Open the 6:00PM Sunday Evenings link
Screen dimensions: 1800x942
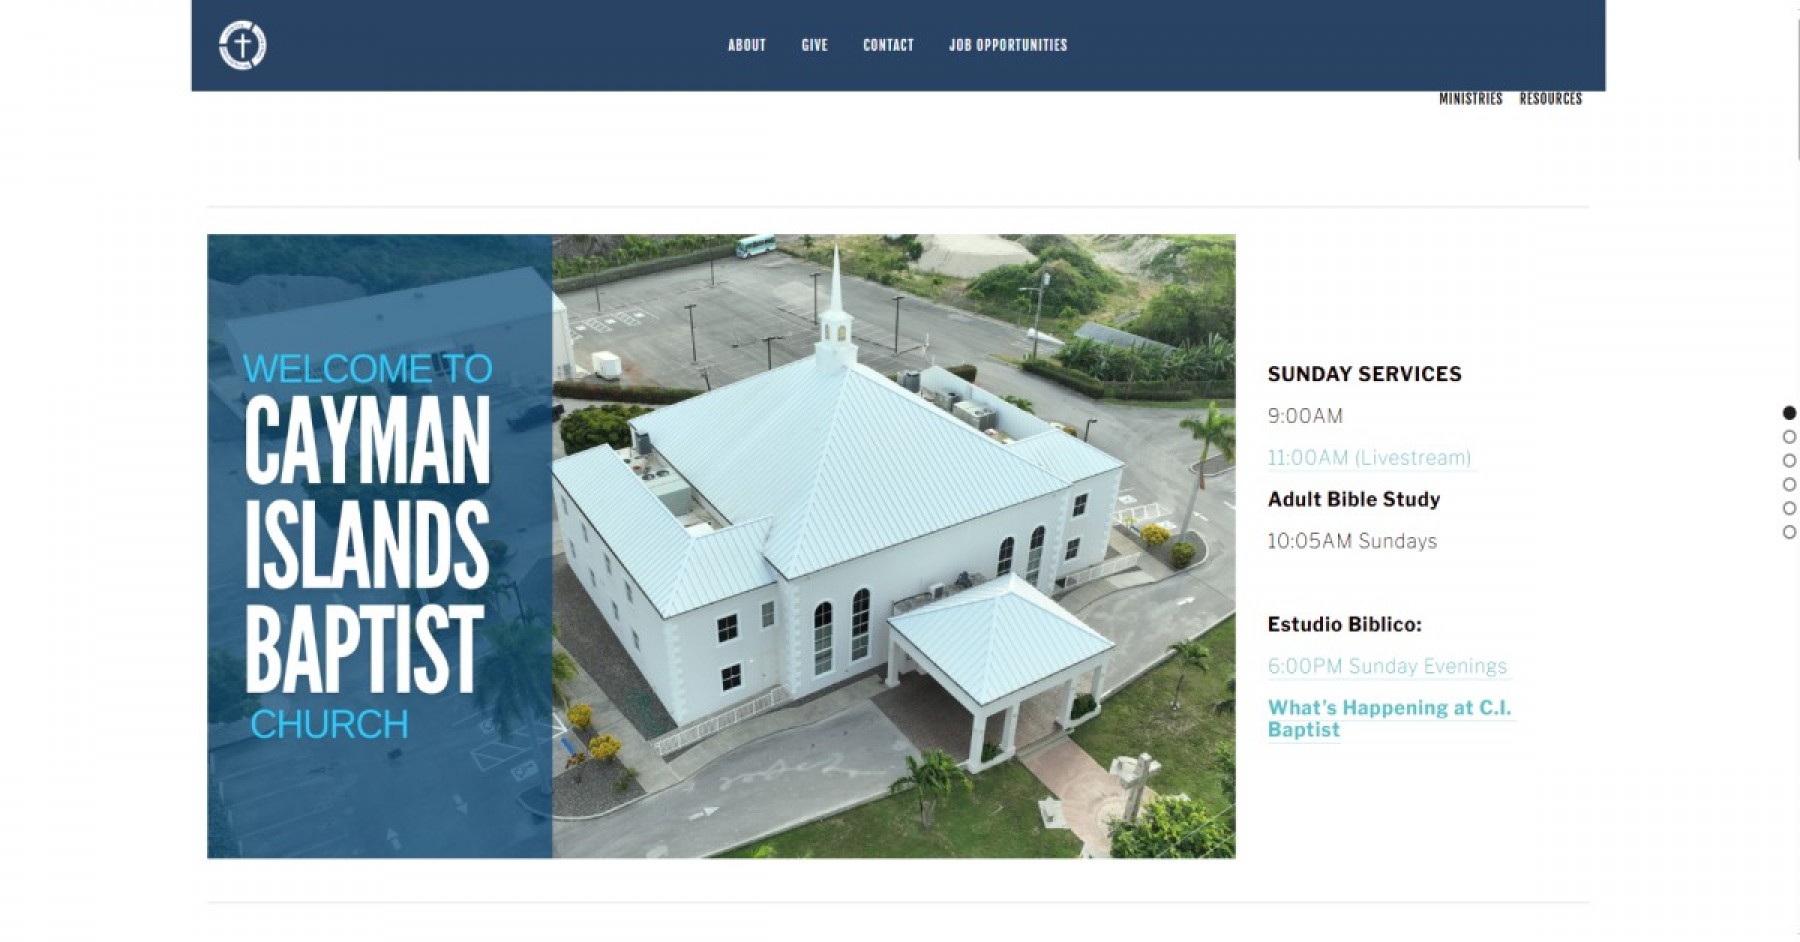(x=1387, y=666)
